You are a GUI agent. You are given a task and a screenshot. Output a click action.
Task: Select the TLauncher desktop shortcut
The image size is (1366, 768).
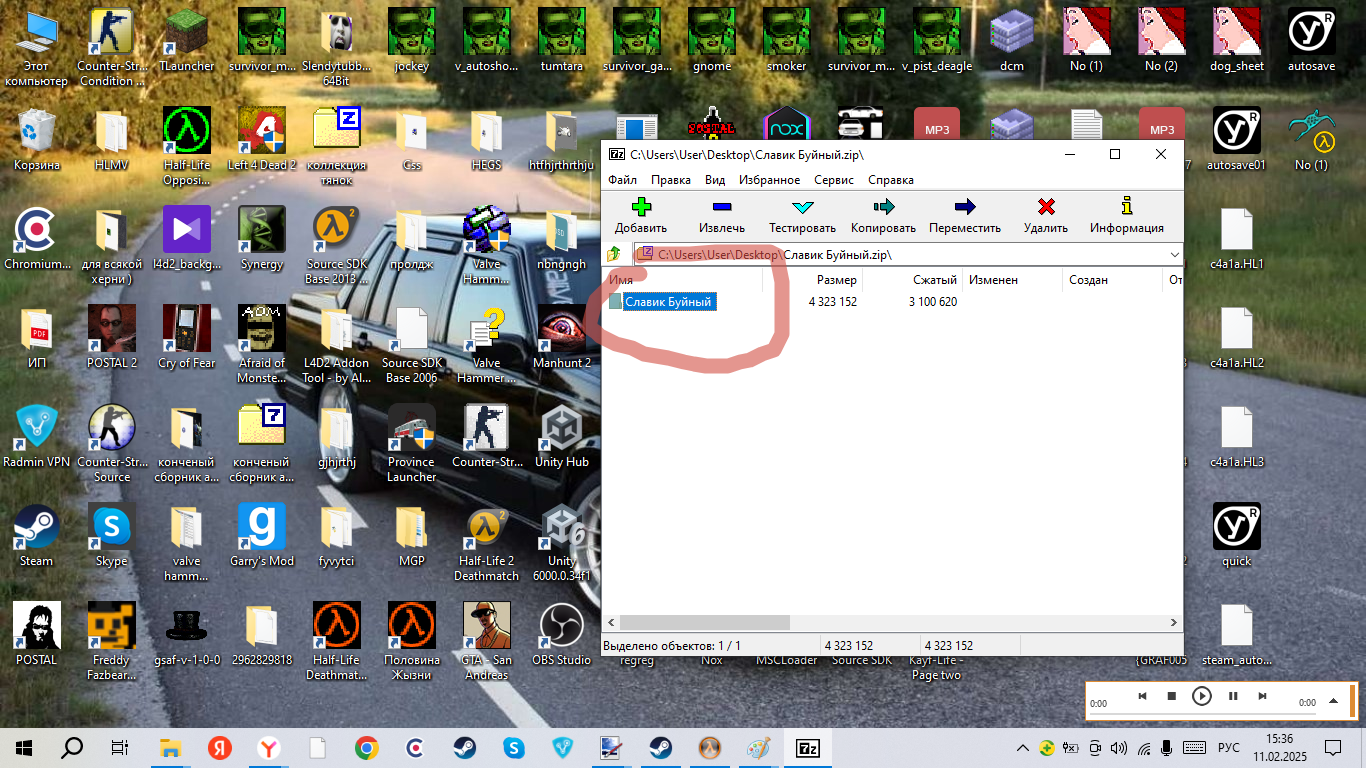[187, 41]
